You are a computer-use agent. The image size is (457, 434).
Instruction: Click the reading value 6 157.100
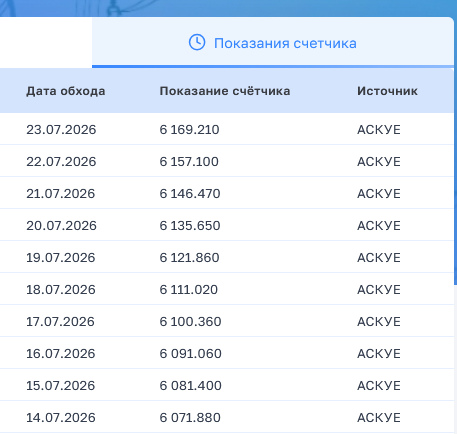point(189,162)
